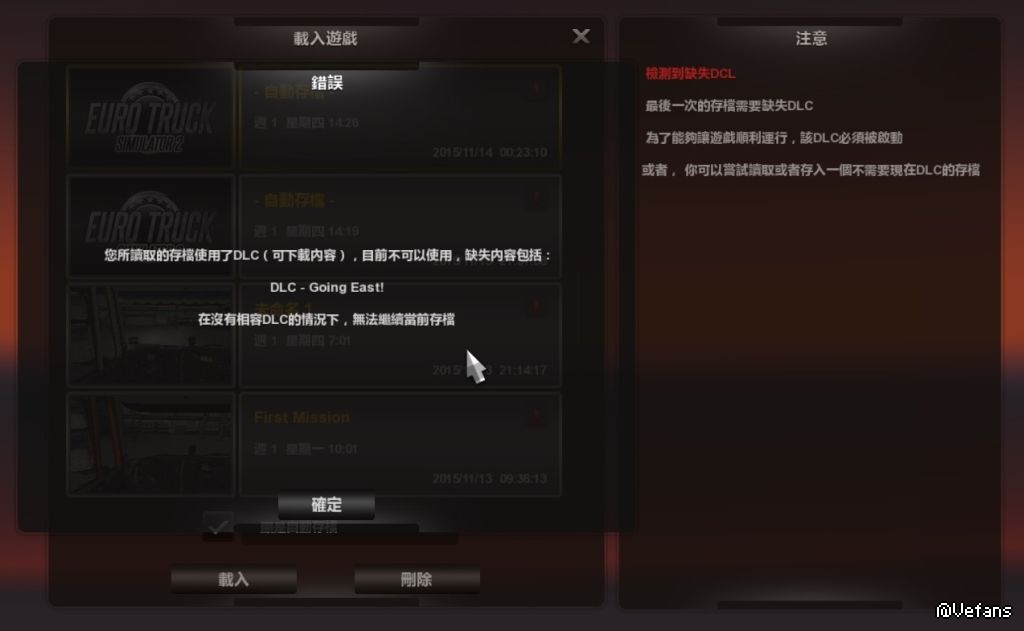Select the autosave entry dated 2015/11/14 00:23:10
Image resolution: width=1024 pixels, height=631 pixels.
click(400, 116)
